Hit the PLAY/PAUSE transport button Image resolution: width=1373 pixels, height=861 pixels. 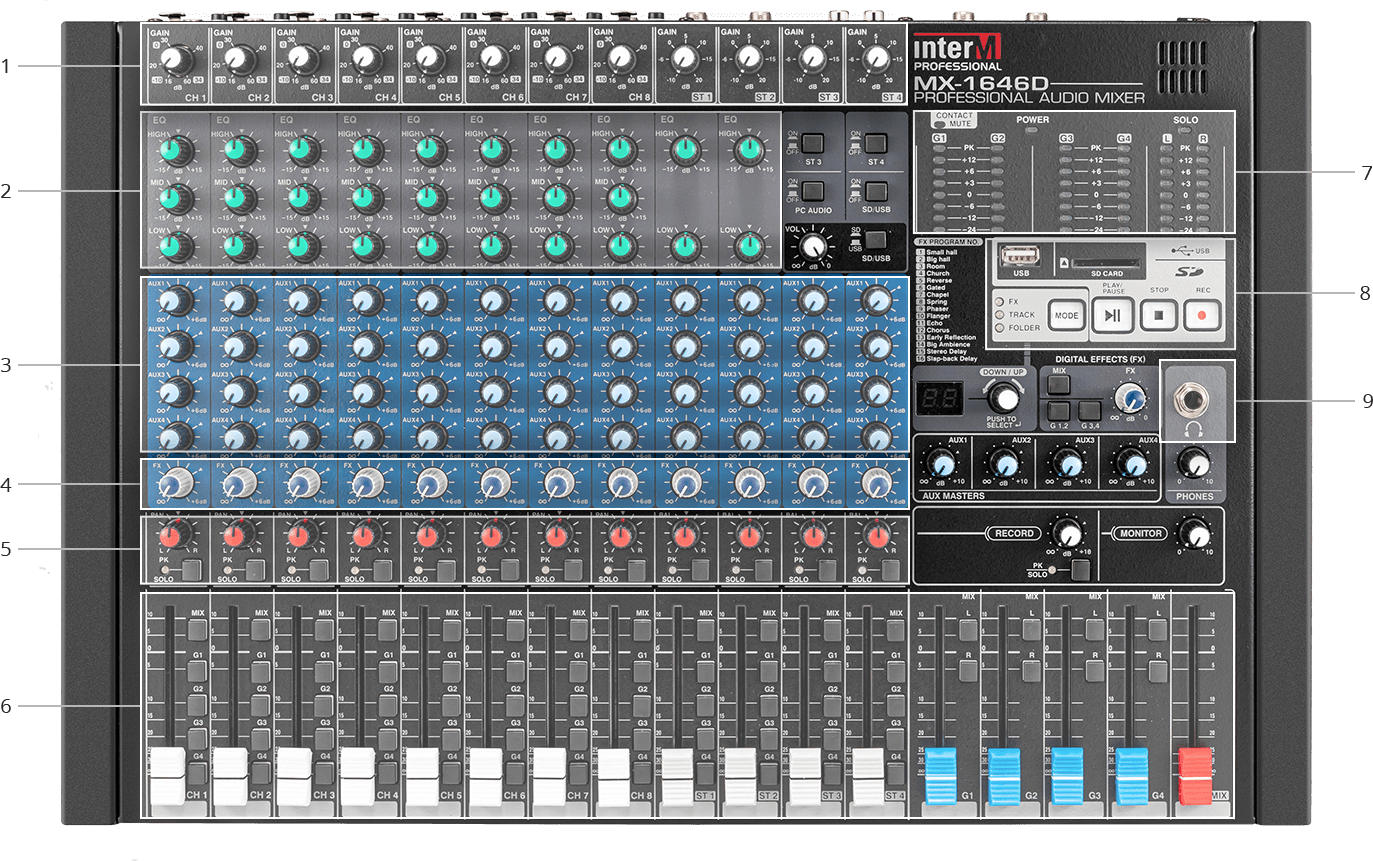(x=1112, y=314)
